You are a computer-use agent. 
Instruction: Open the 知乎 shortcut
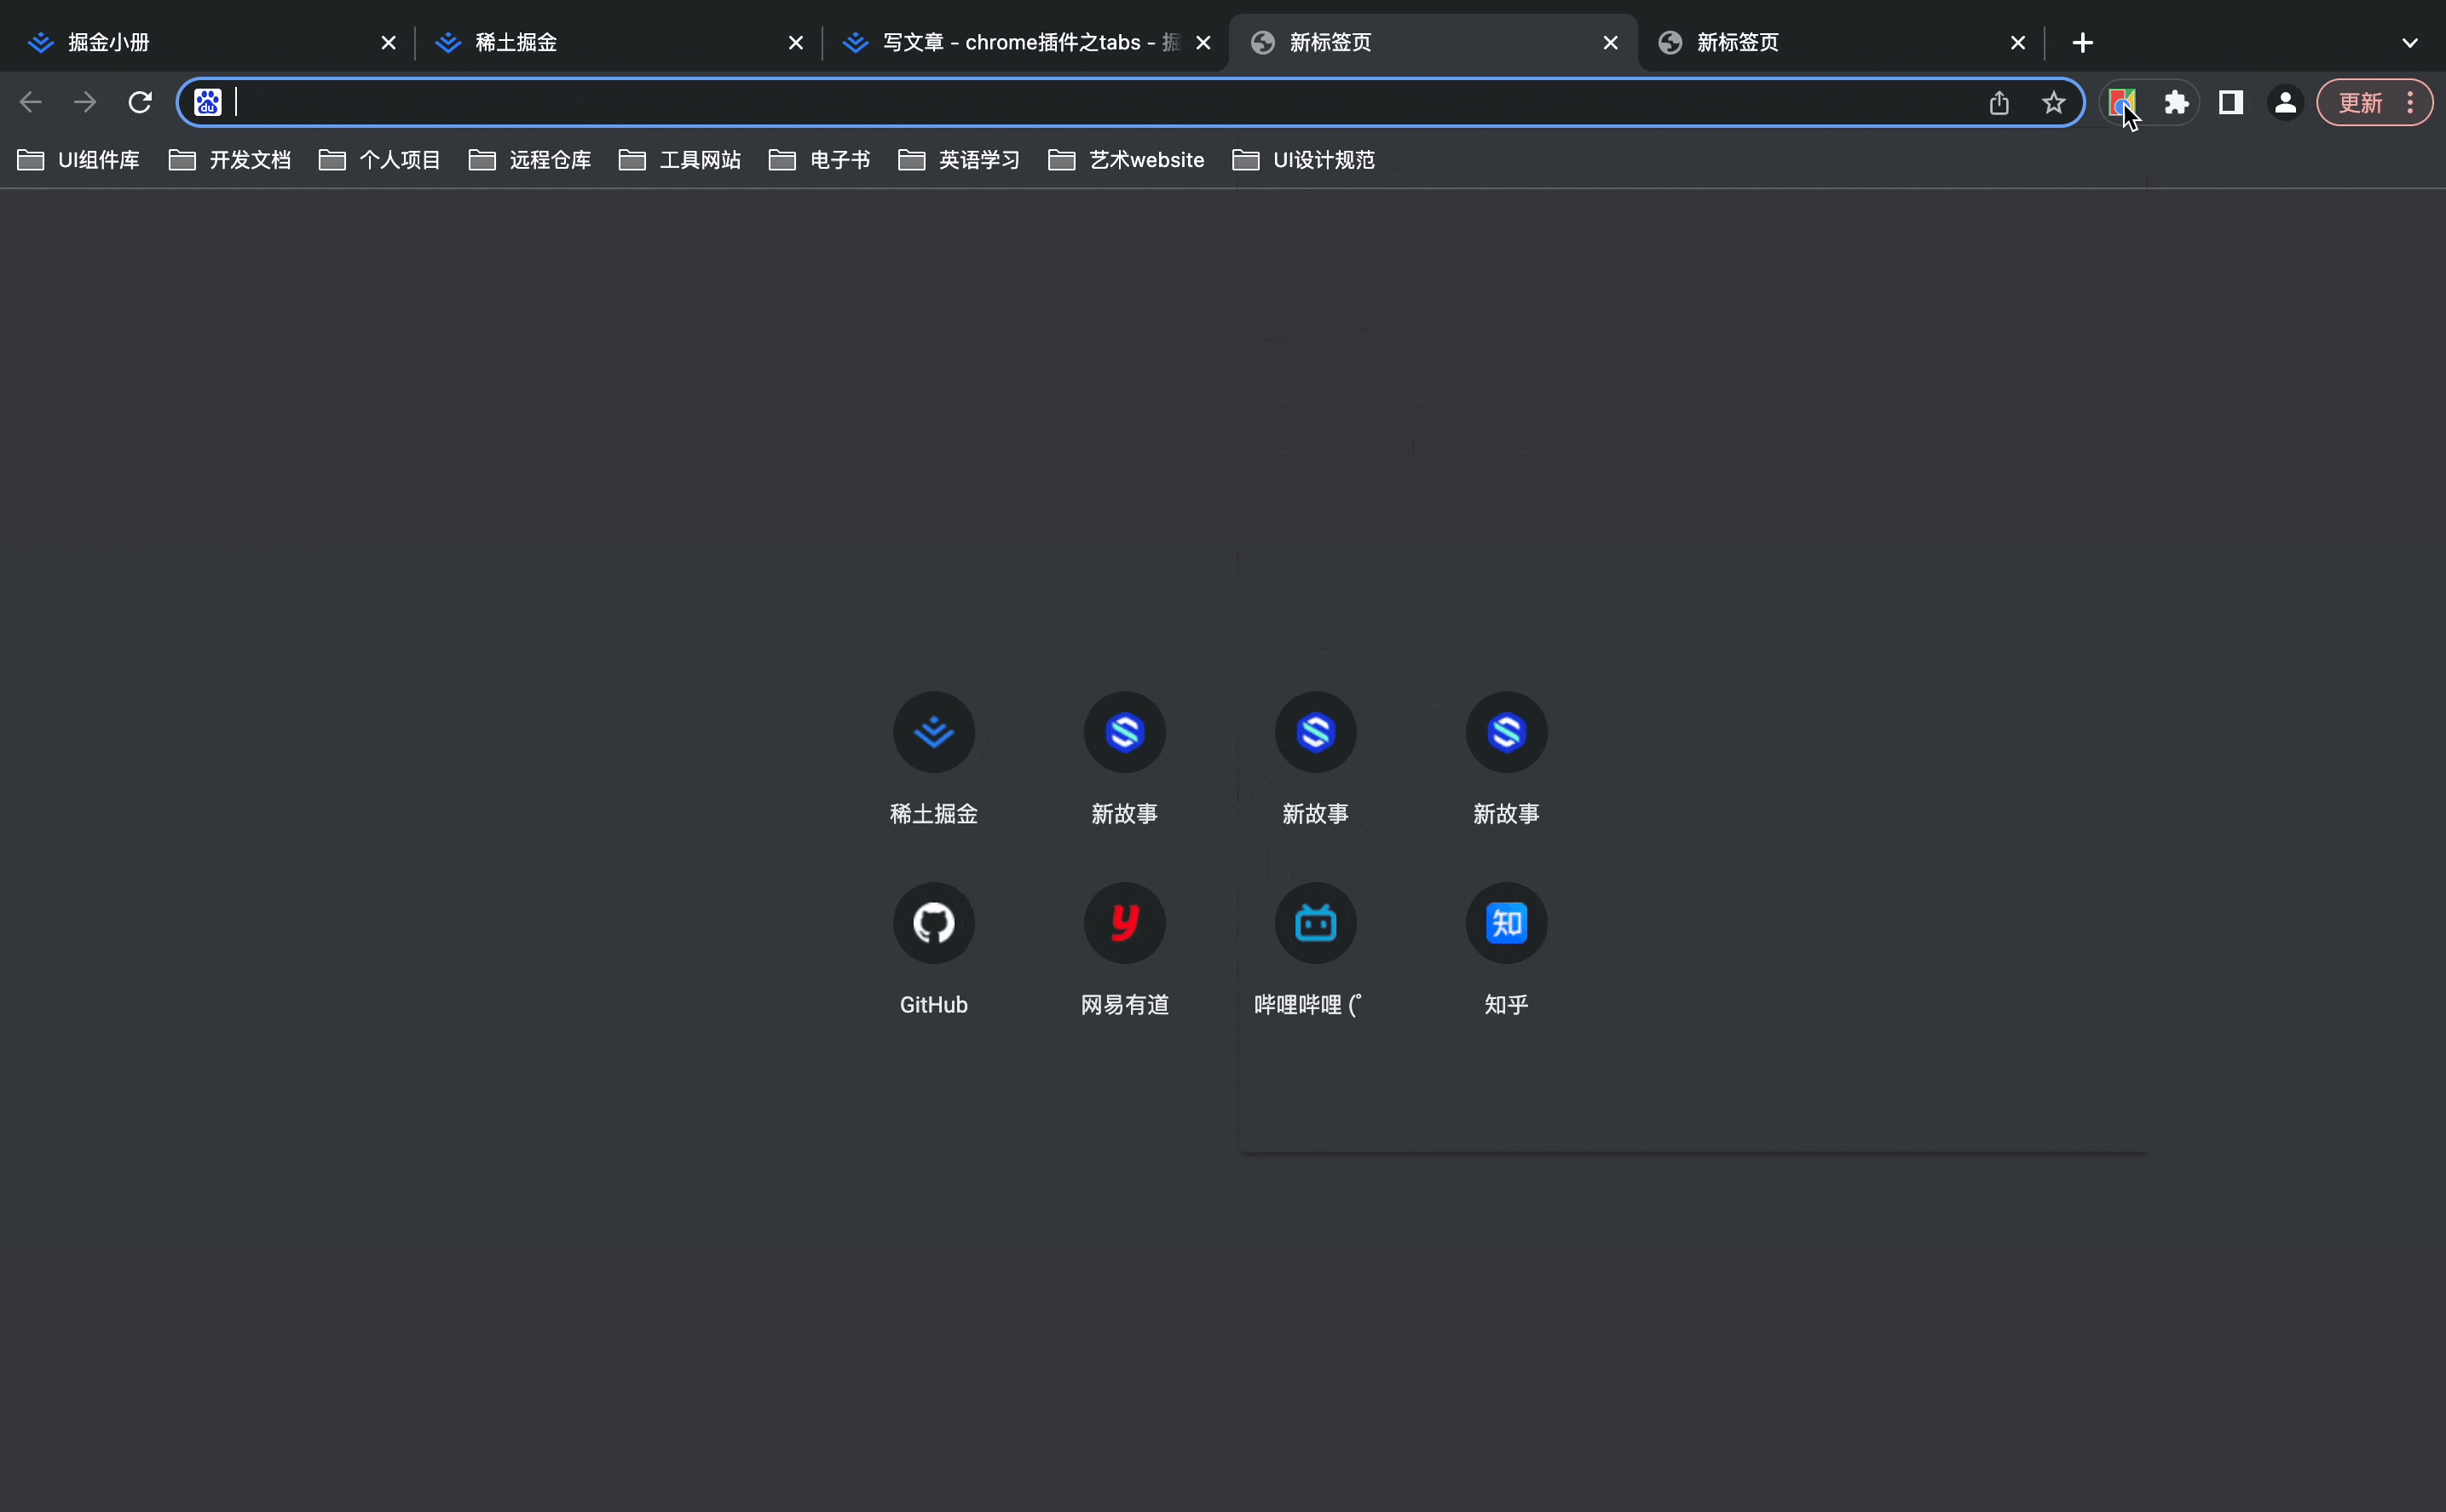(x=1506, y=923)
